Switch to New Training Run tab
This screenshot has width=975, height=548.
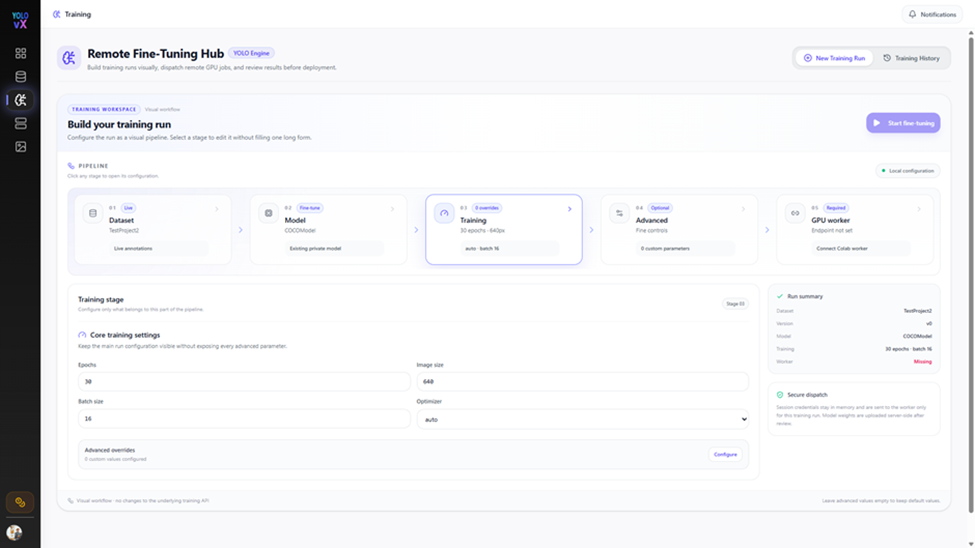(834, 58)
